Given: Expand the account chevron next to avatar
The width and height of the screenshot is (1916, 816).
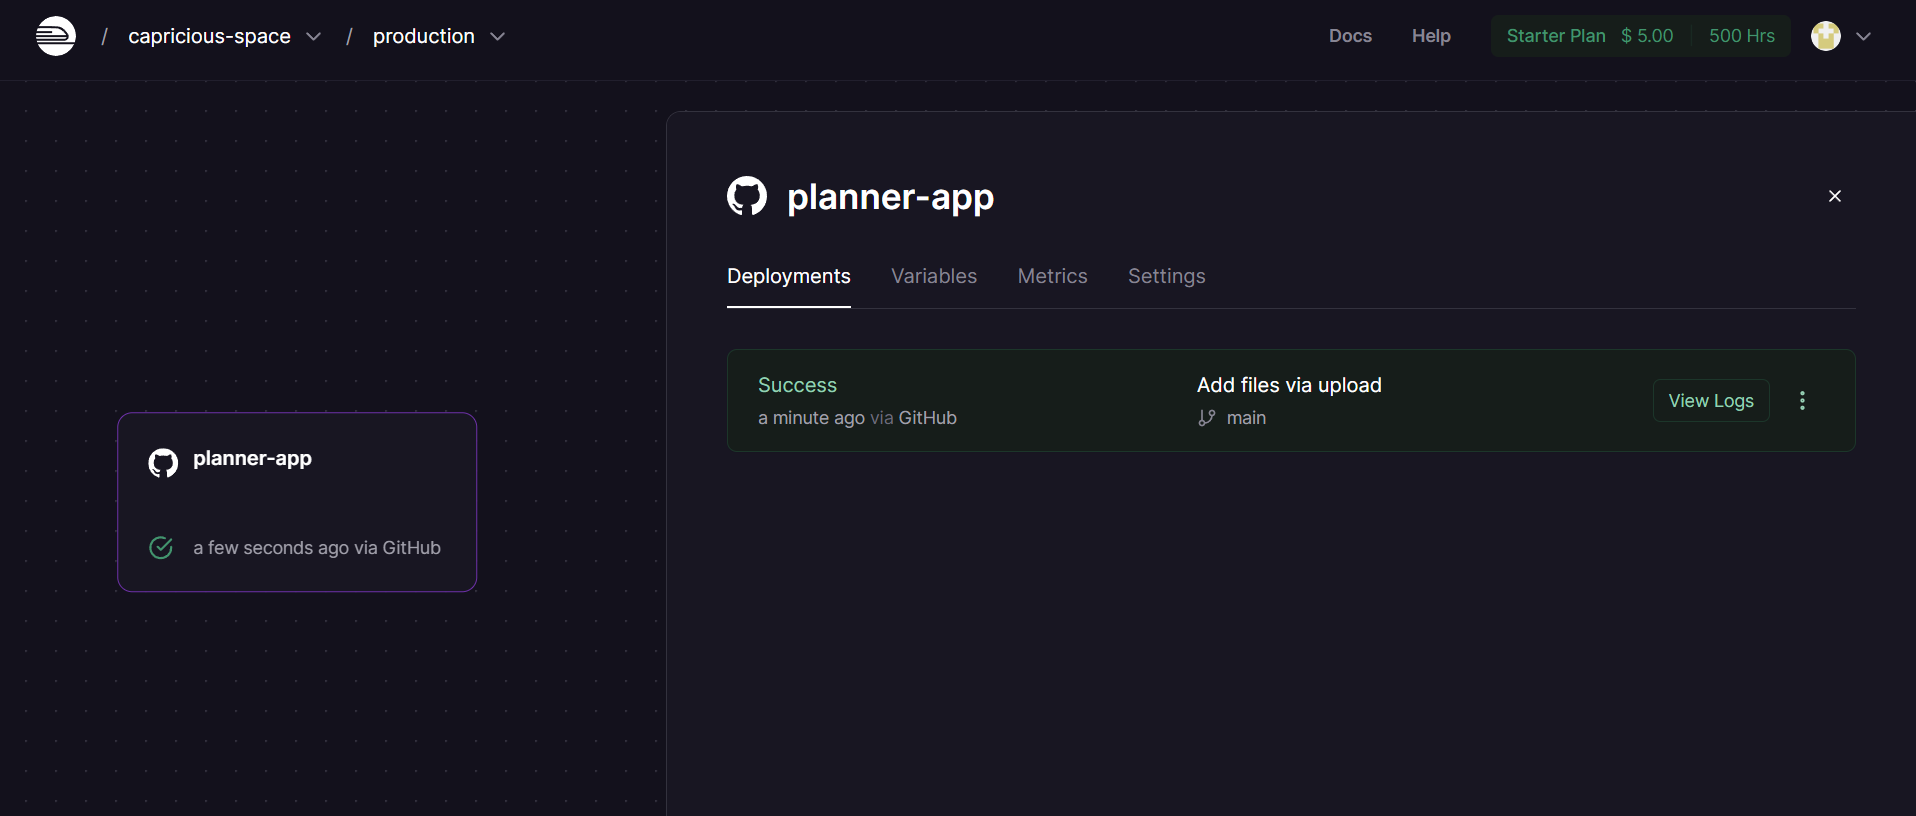Looking at the screenshot, I should click(x=1863, y=36).
